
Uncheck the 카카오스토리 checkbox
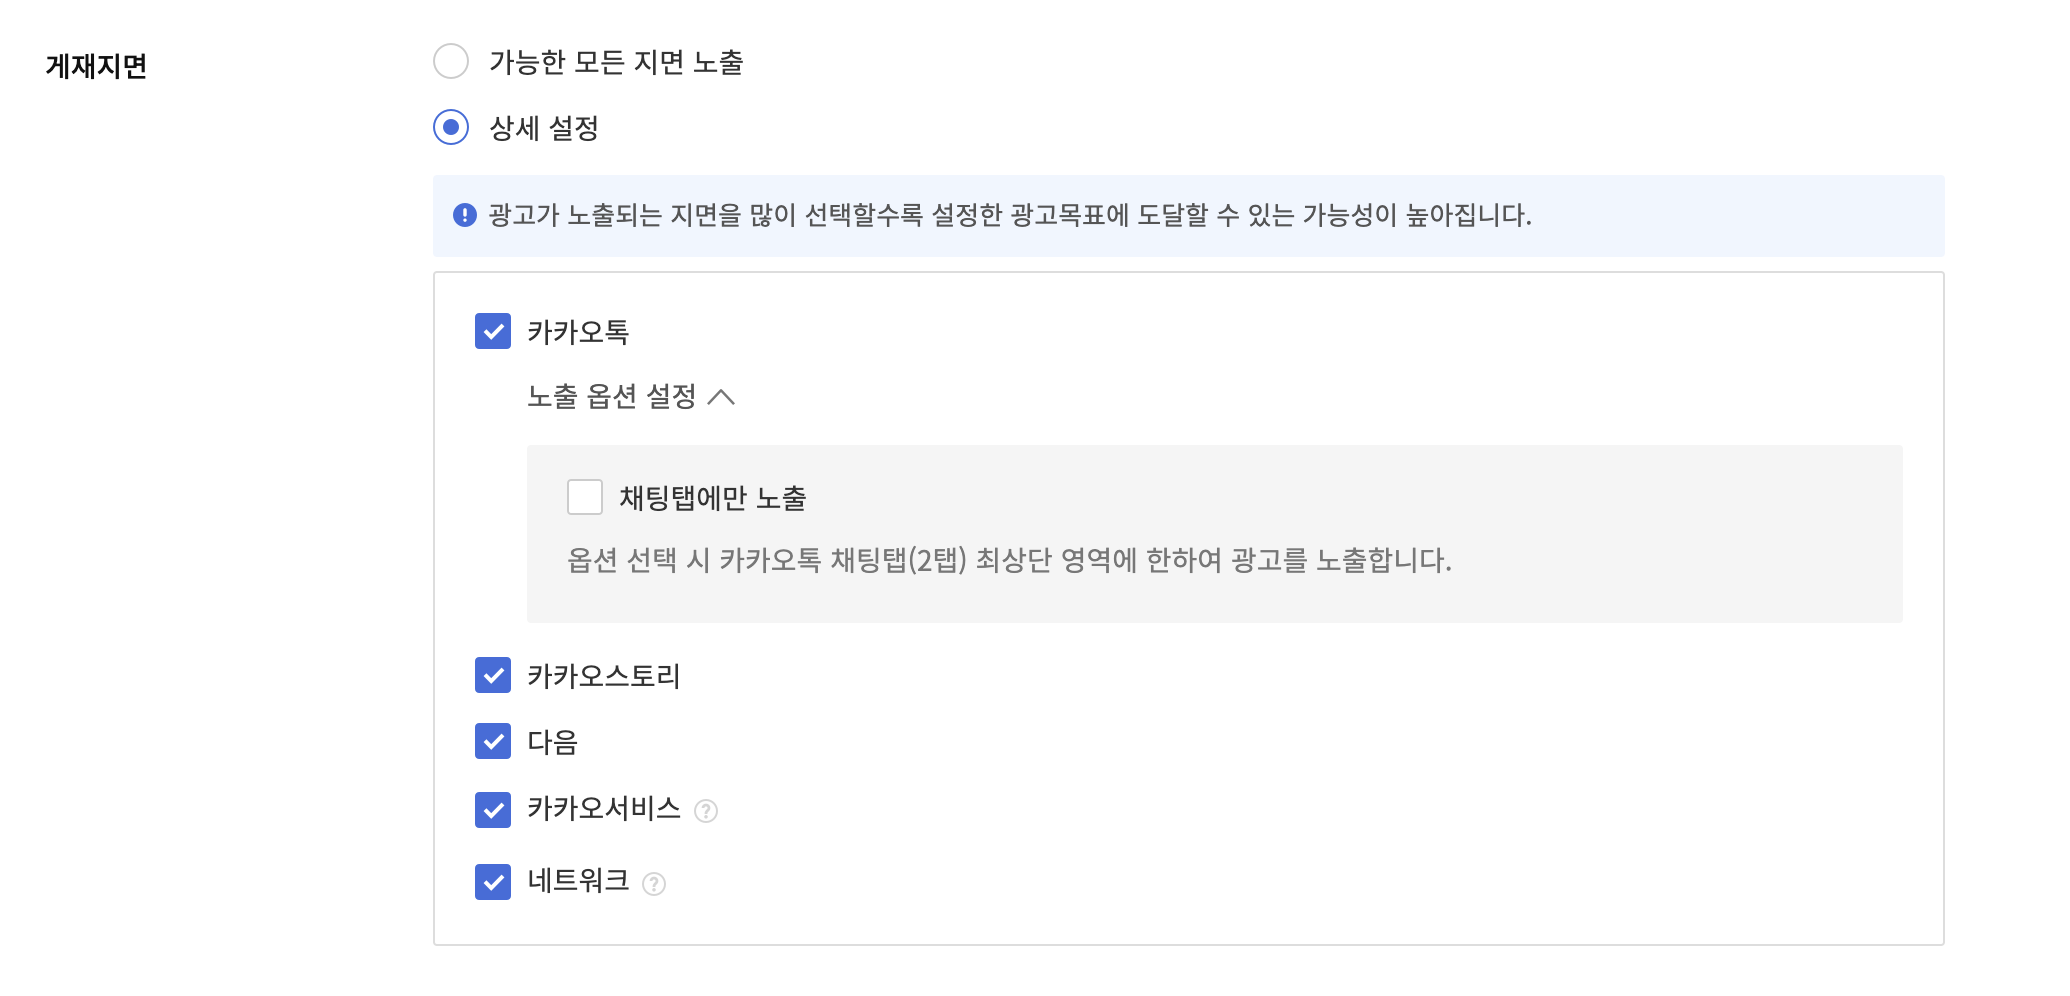click(x=493, y=675)
